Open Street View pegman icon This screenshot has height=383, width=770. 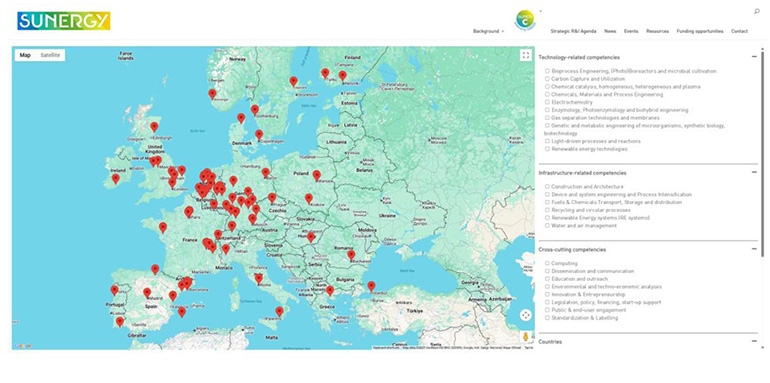coord(525,337)
